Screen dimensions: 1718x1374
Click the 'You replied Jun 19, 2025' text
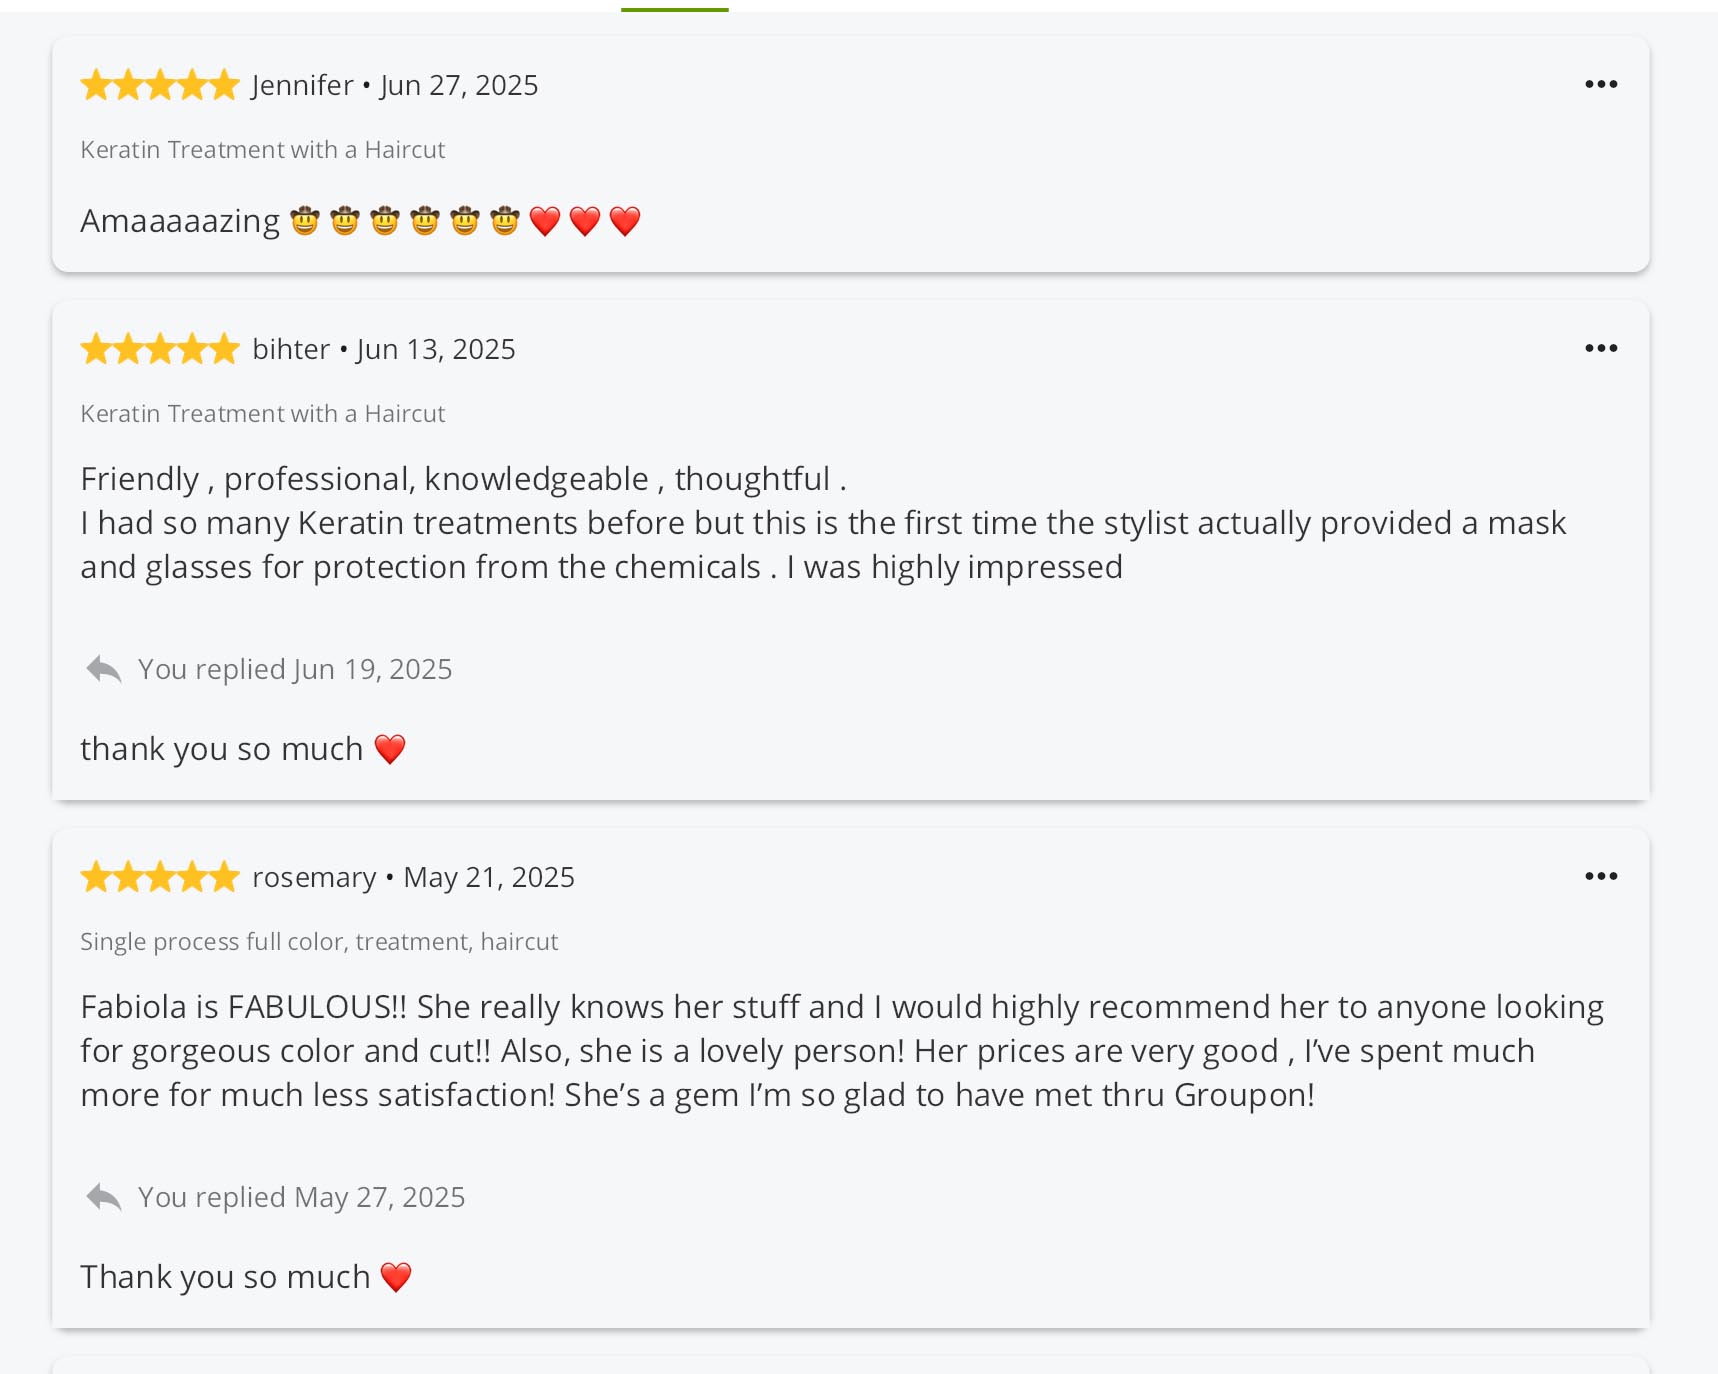tap(295, 670)
